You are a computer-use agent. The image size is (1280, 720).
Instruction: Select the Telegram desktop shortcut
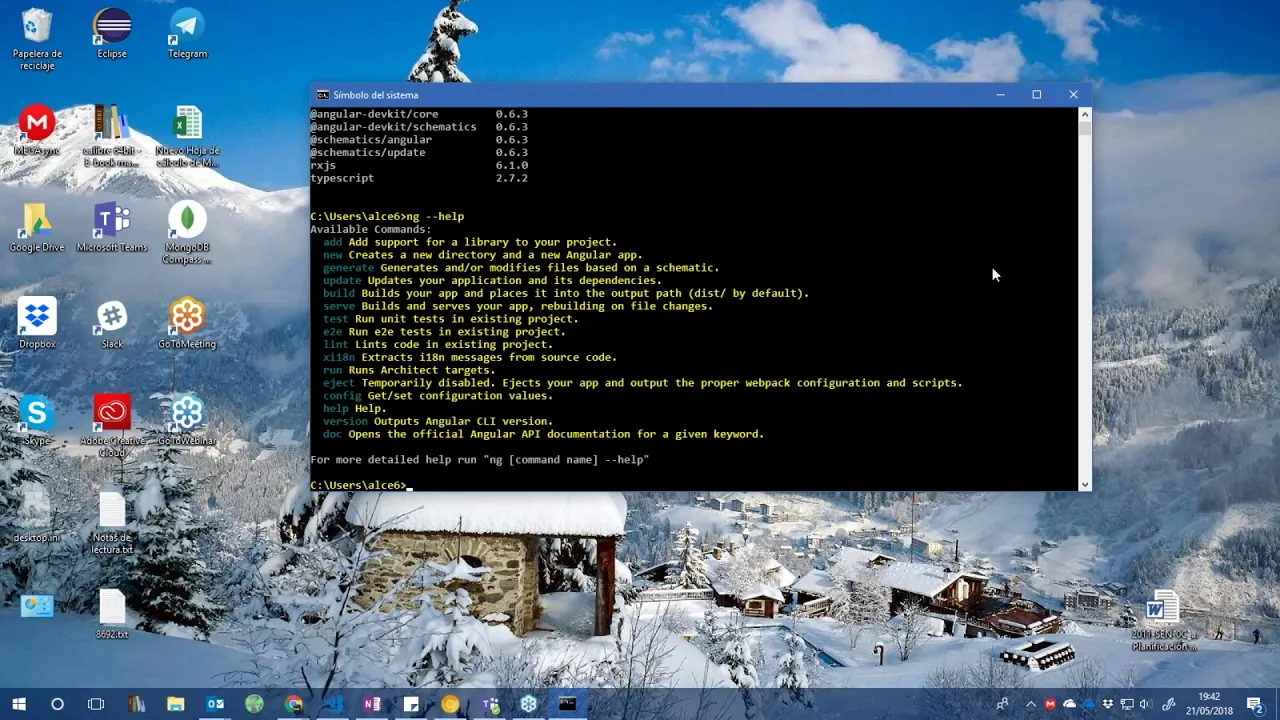pos(187,34)
